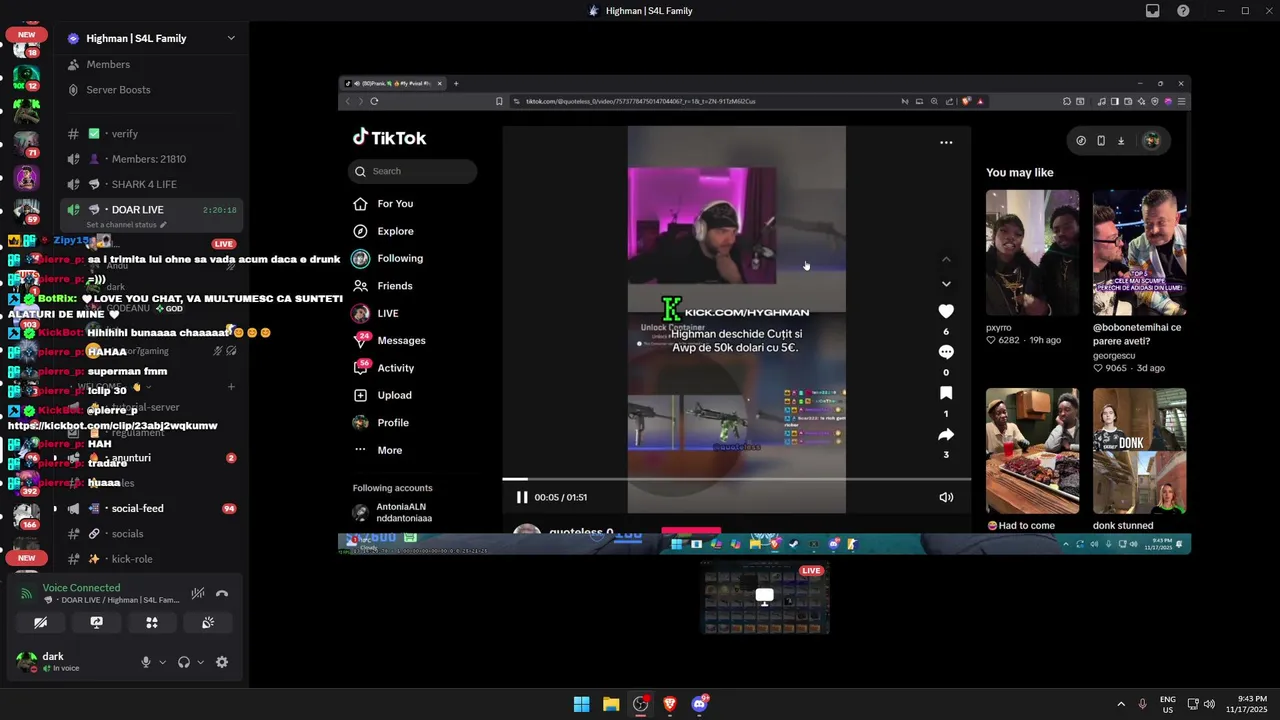Open File Explorer from taskbar
Viewport: 1280px width, 720px height.
click(x=611, y=704)
